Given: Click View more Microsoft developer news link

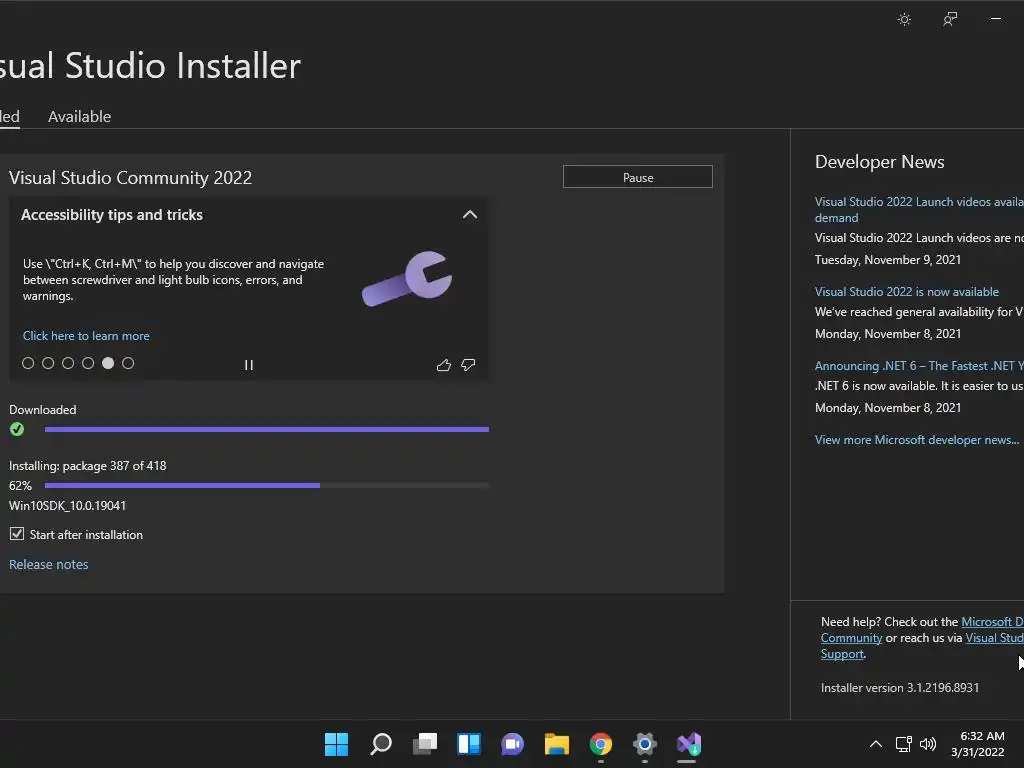Looking at the screenshot, I should click(916, 440).
